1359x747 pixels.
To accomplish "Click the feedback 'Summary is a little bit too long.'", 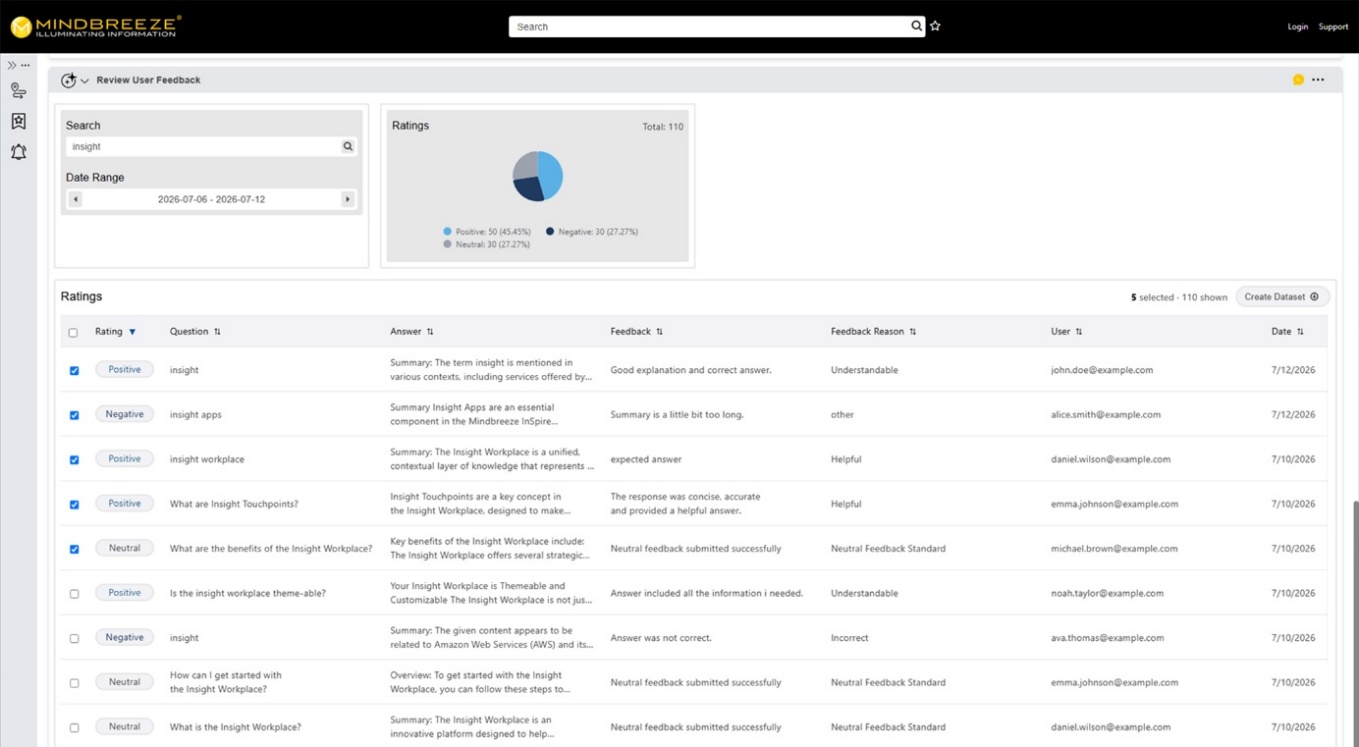I will click(x=677, y=414).
